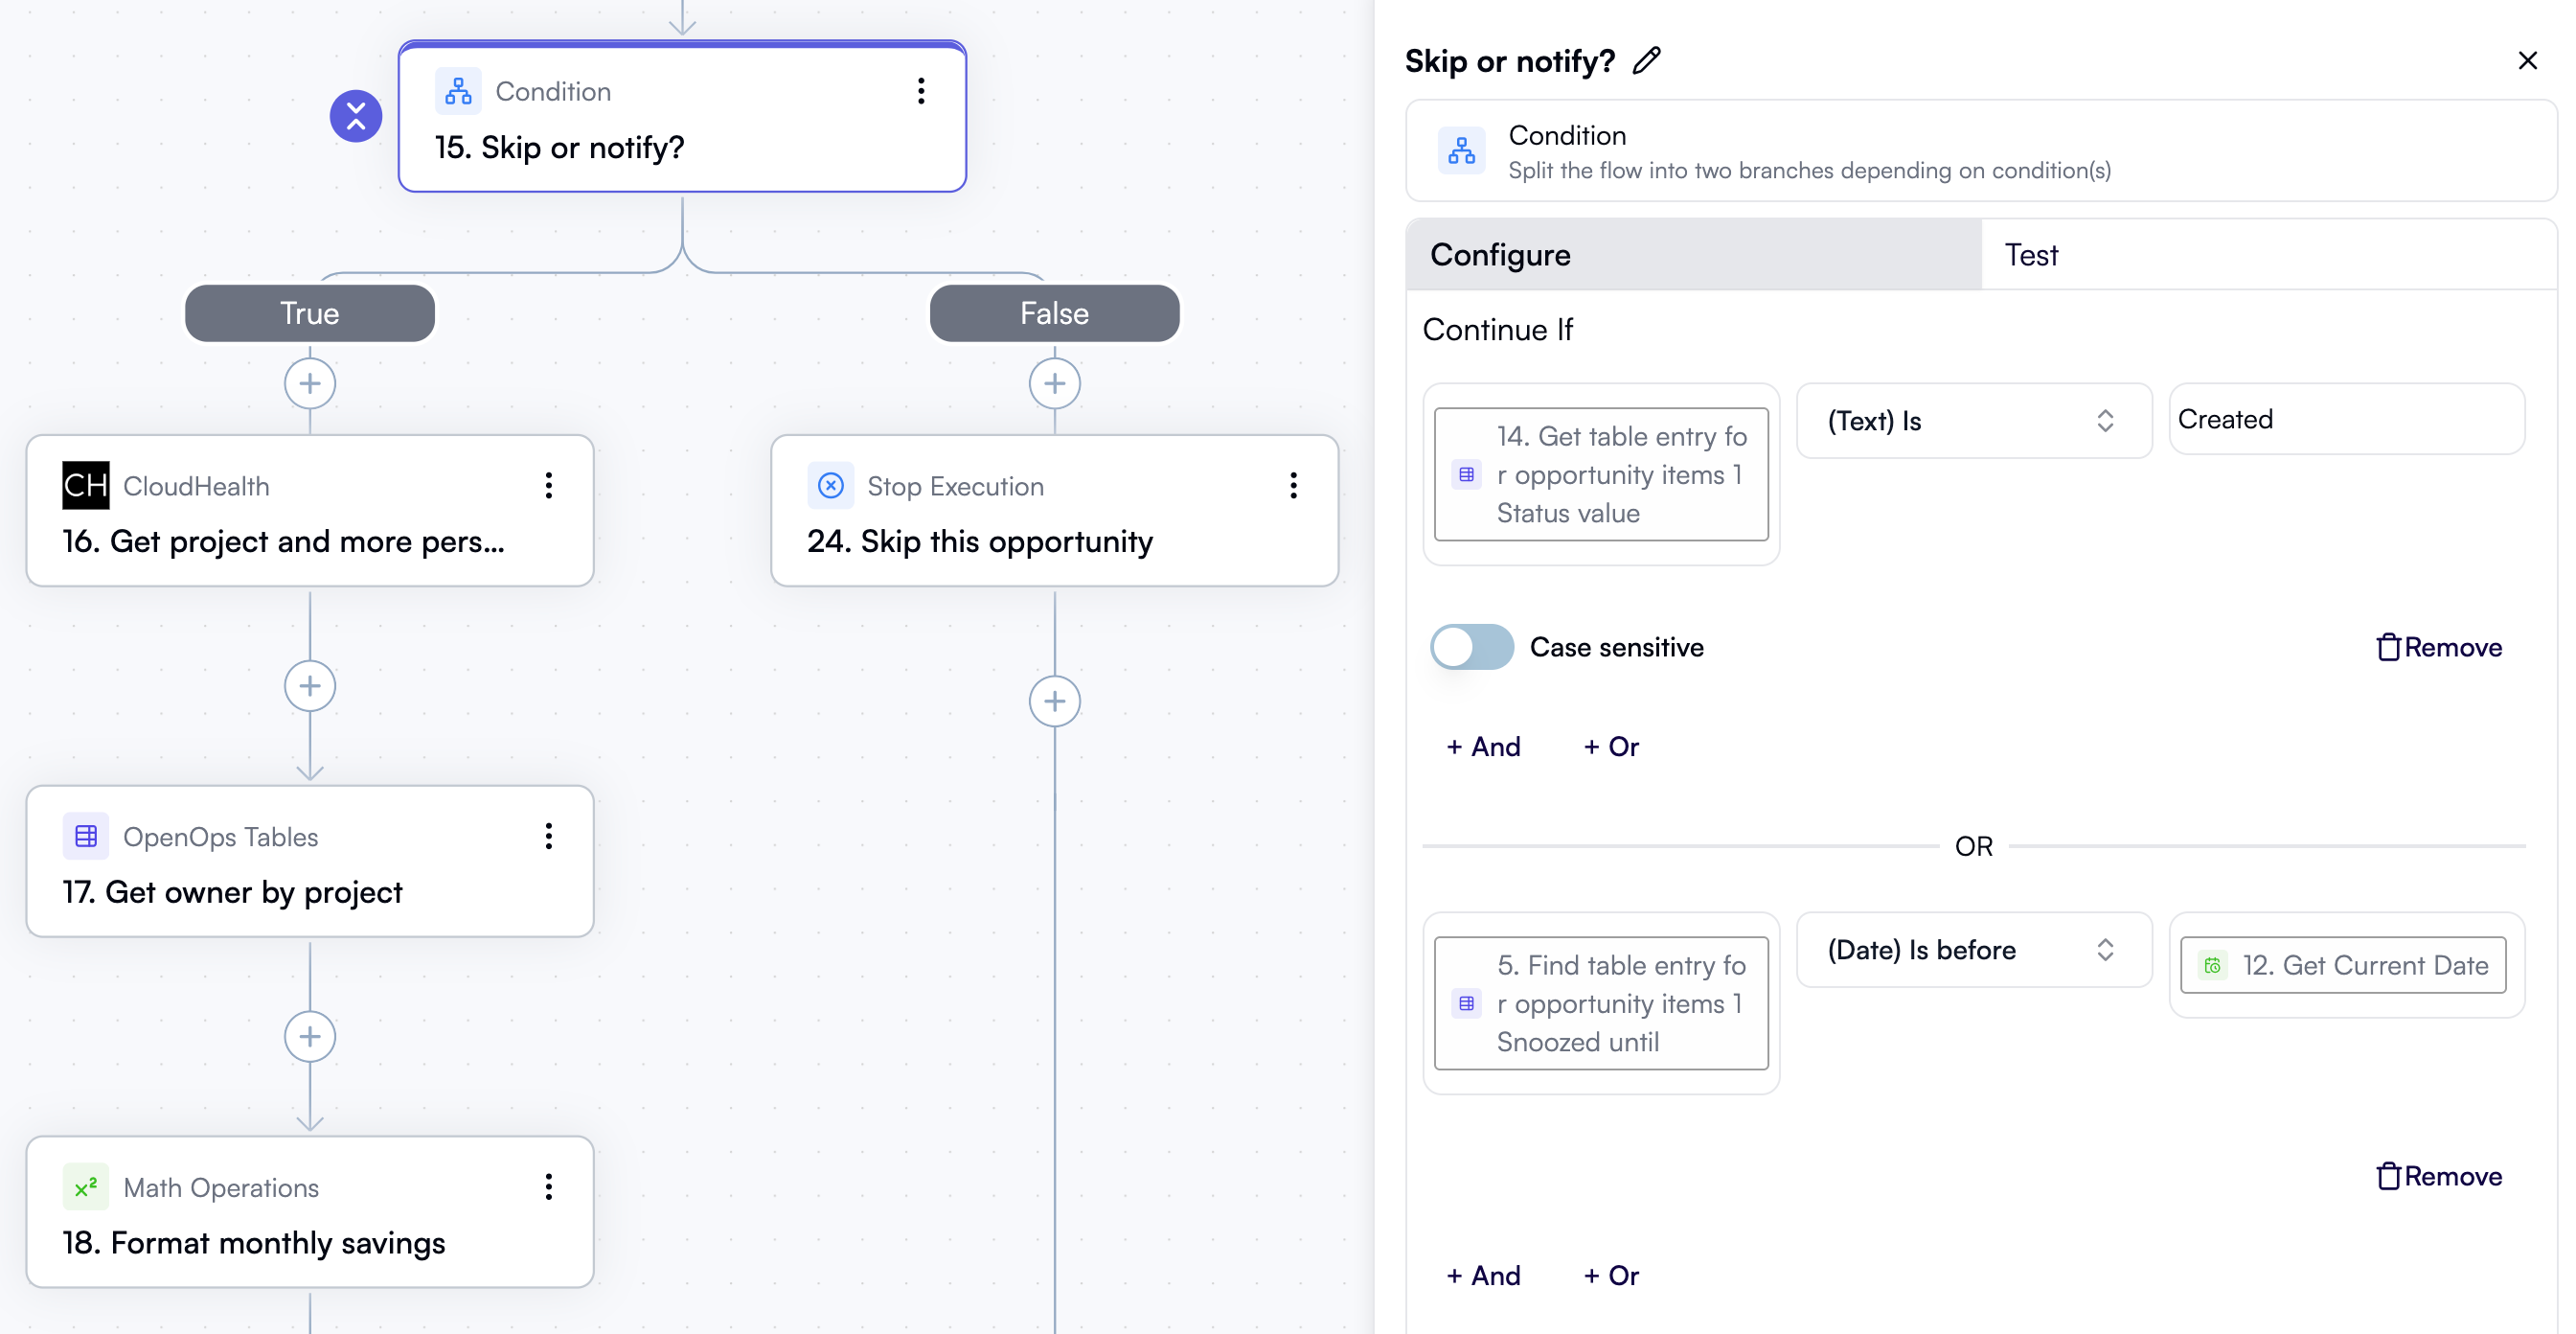Image resolution: width=2576 pixels, height=1334 pixels.
Task: Switch to the Test tab
Action: tap(2031, 255)
